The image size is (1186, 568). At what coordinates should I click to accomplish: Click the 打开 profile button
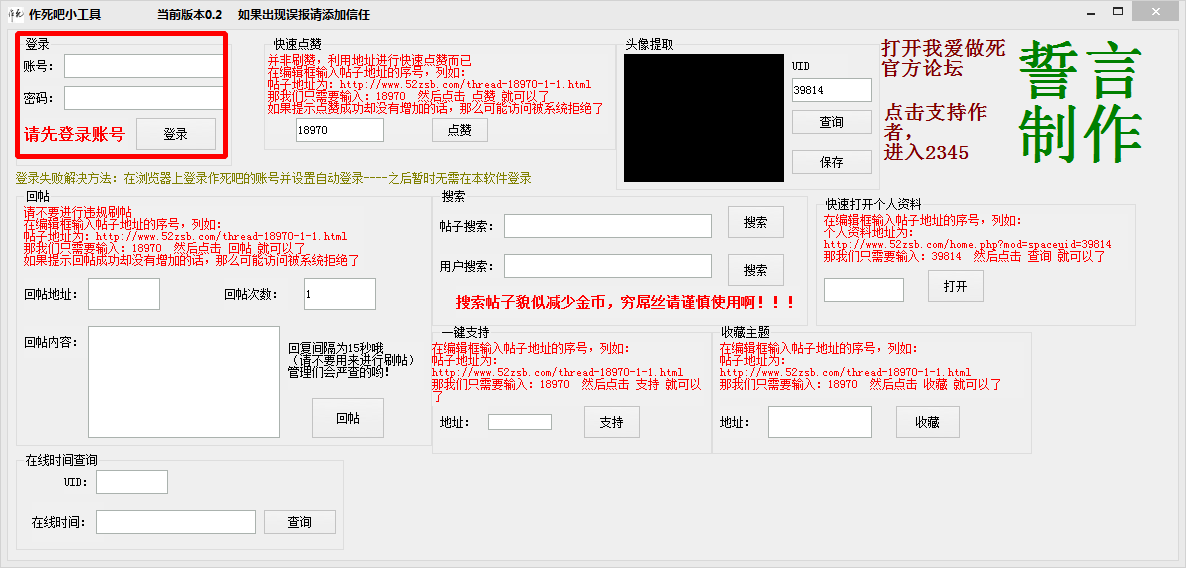click(x=956, y=286)
